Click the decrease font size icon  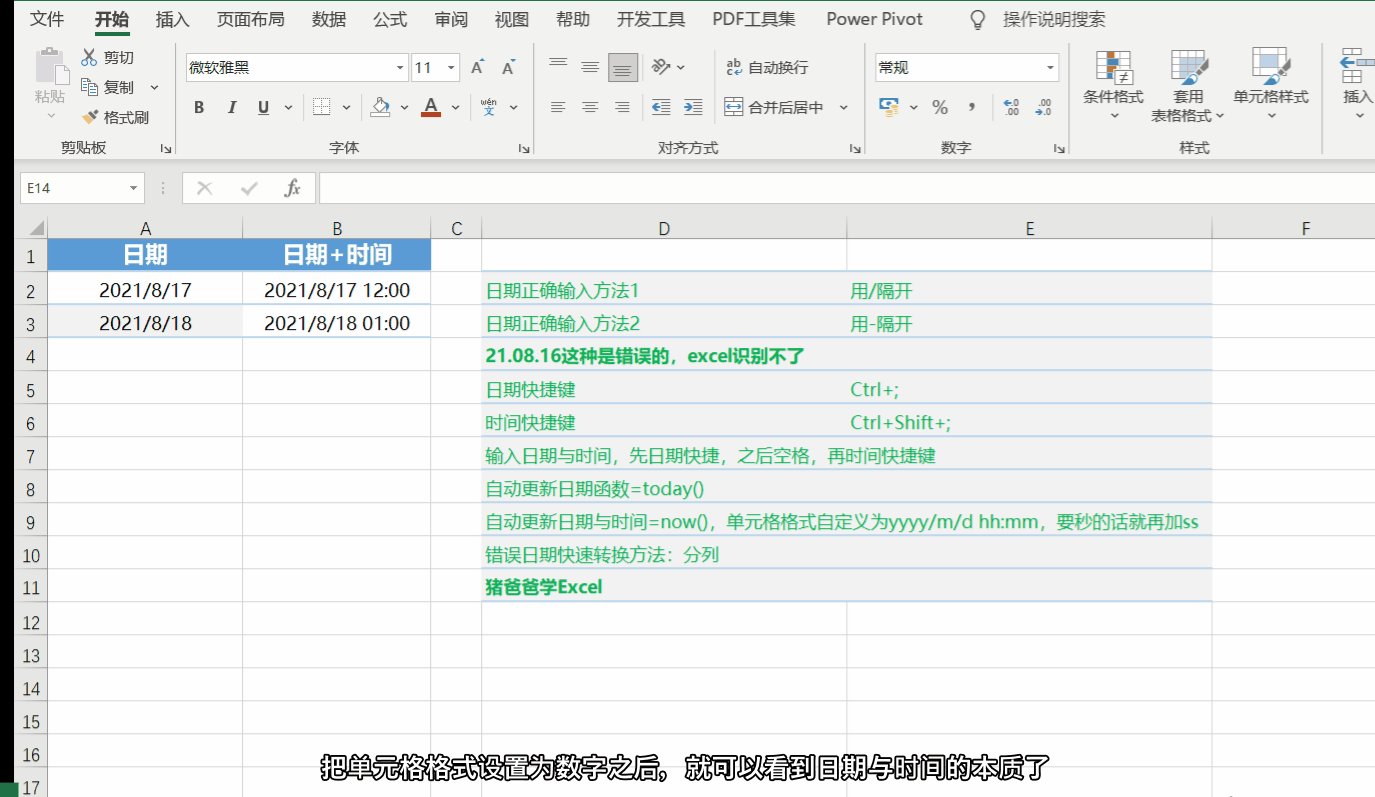pos(509,67)
